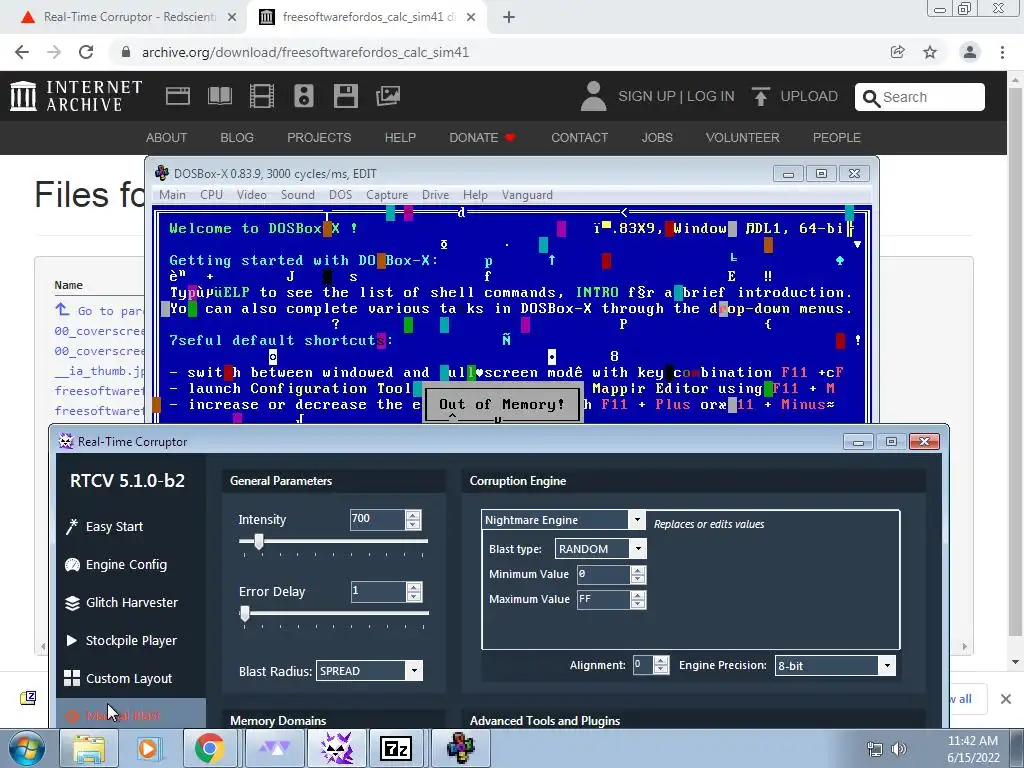Open Internet Archive texts book icon
1024x768 pixels.
(219, 96)
